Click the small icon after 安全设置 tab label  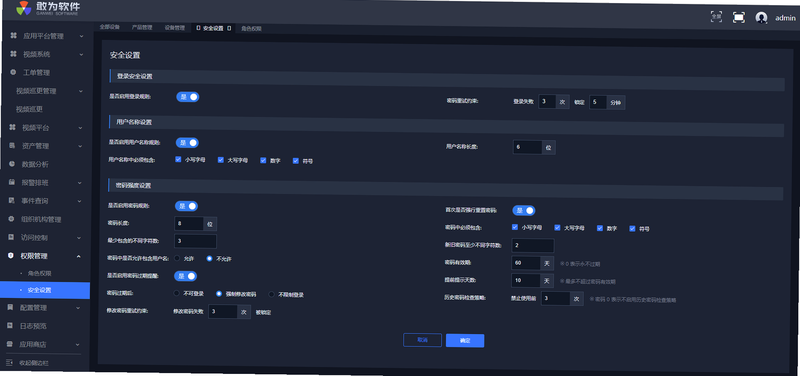pyautogui.click(x=229, y=28)
